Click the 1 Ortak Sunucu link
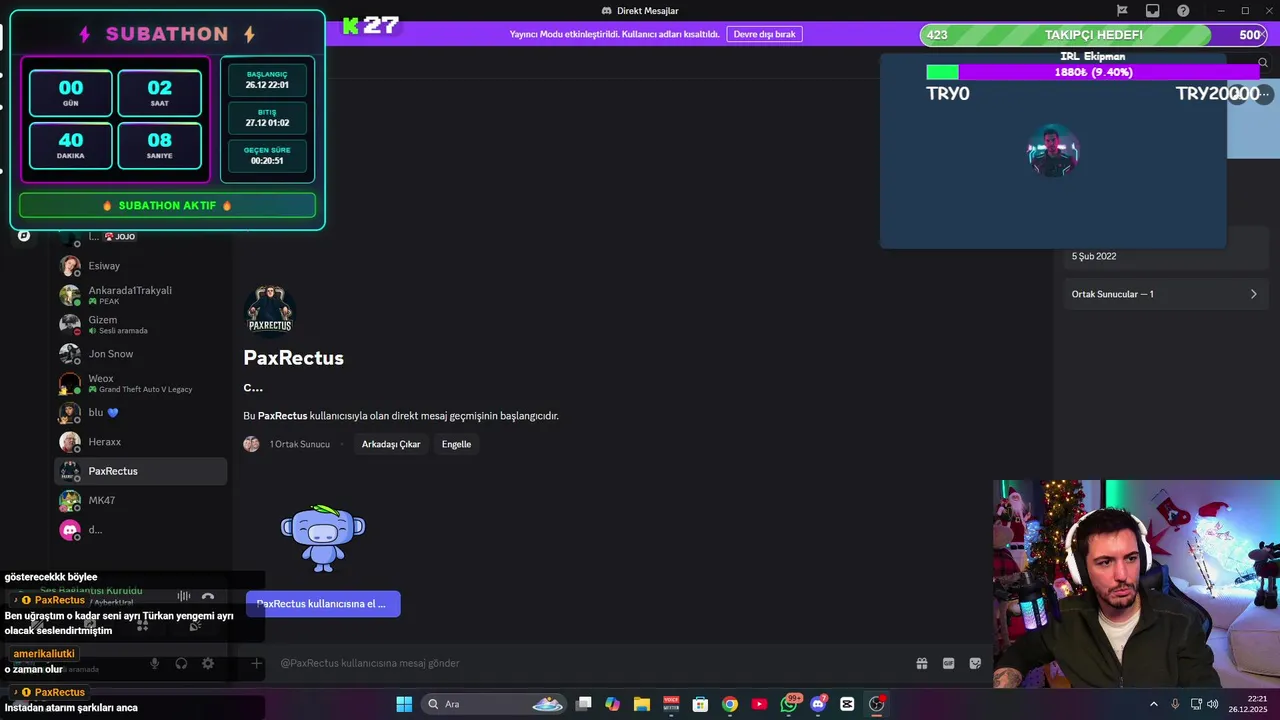1280x720 pixels. tap(299, 444)
